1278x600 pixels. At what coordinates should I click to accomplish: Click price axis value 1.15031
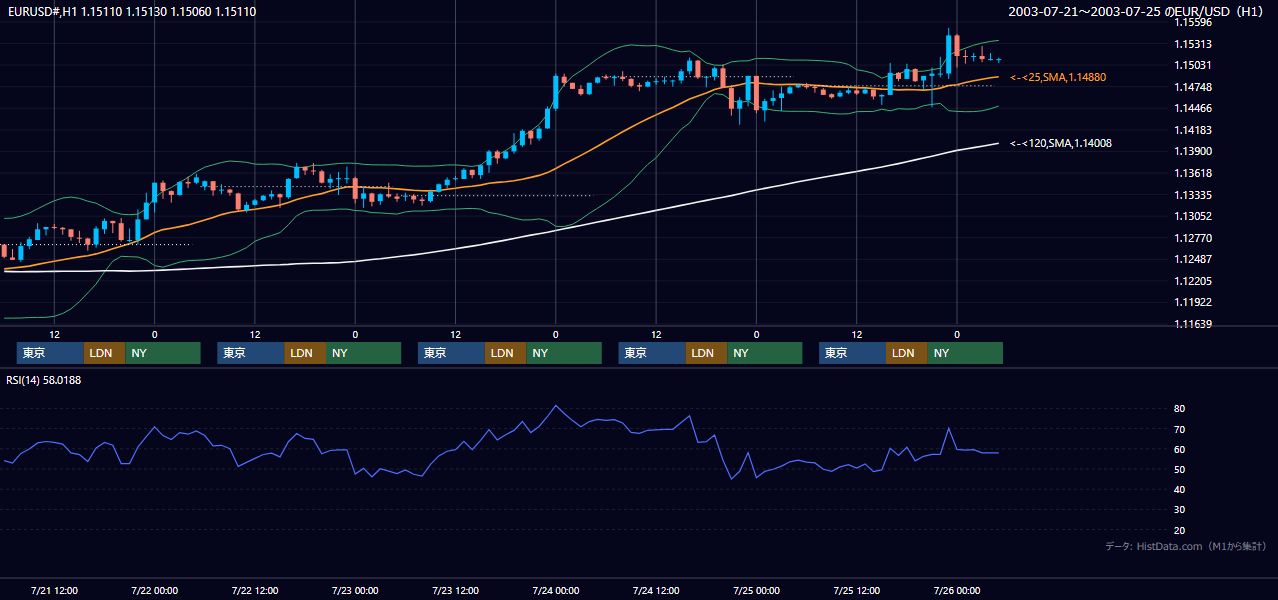click(x=1192, y=65)
